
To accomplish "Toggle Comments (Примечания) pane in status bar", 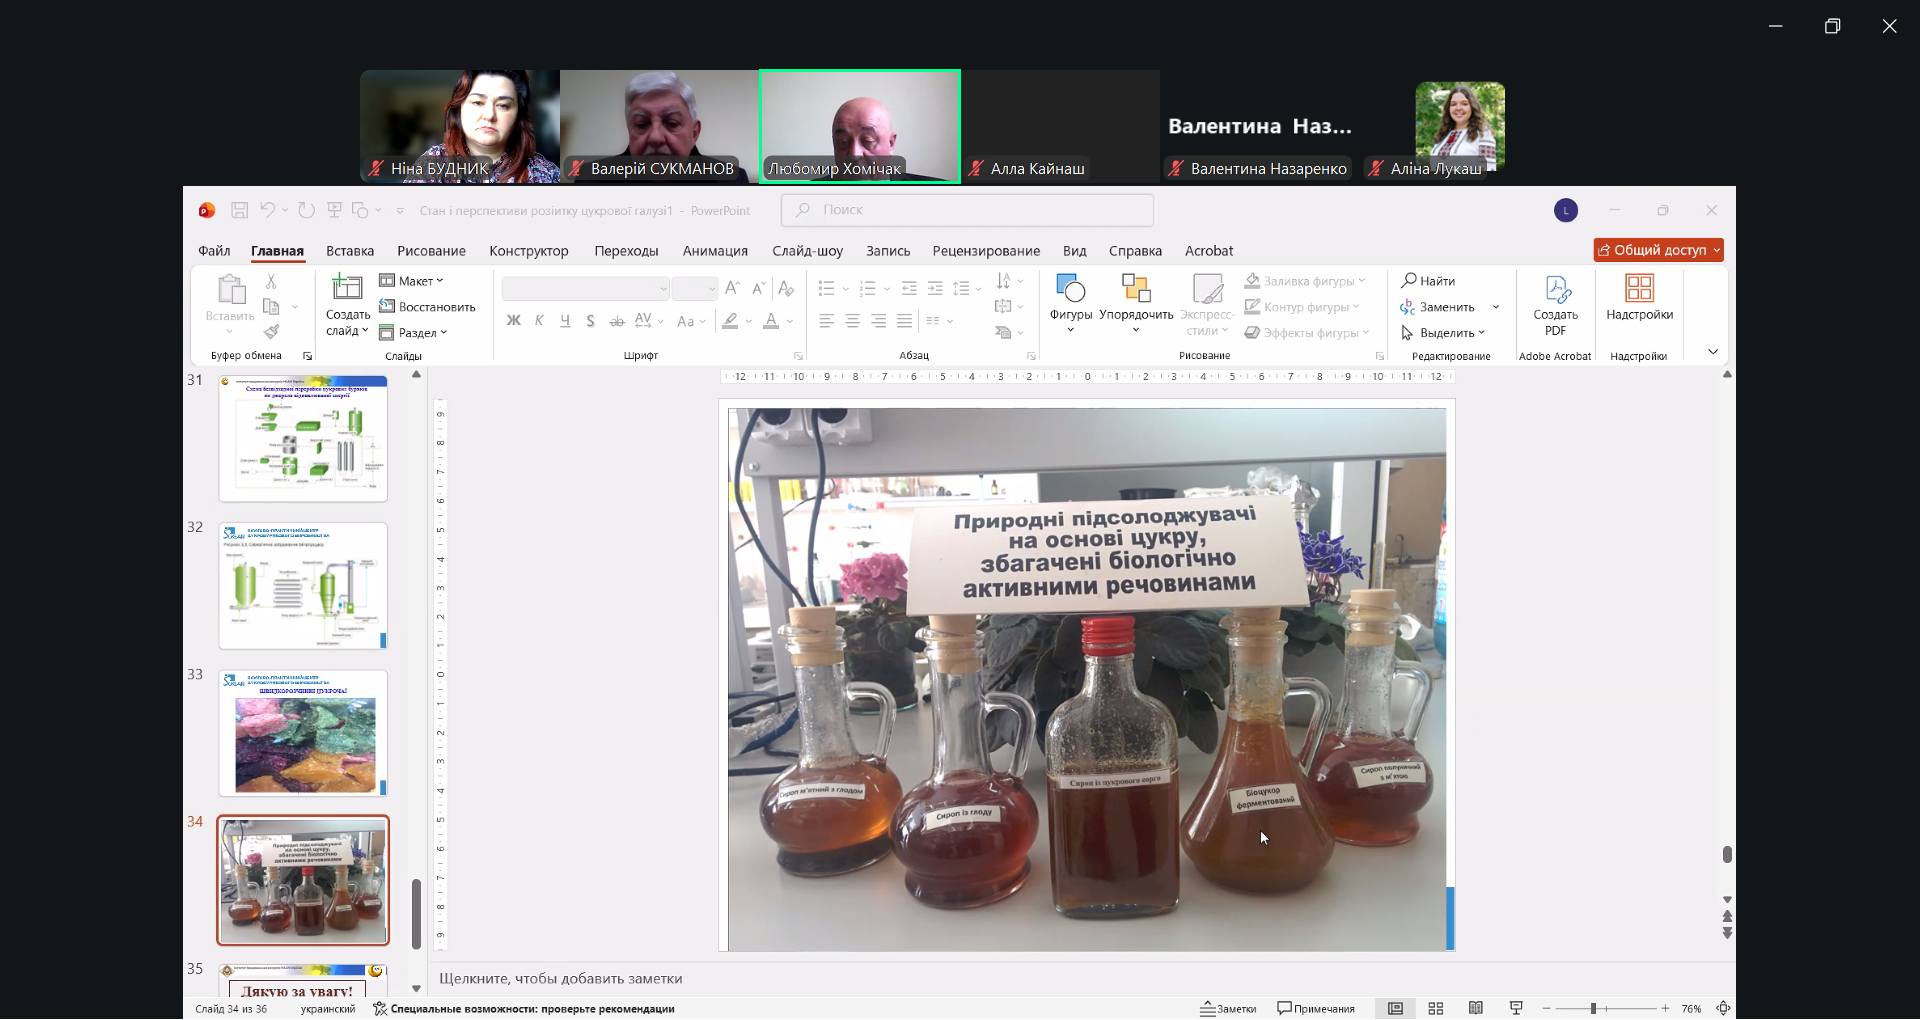I will click(1316, 1008).
